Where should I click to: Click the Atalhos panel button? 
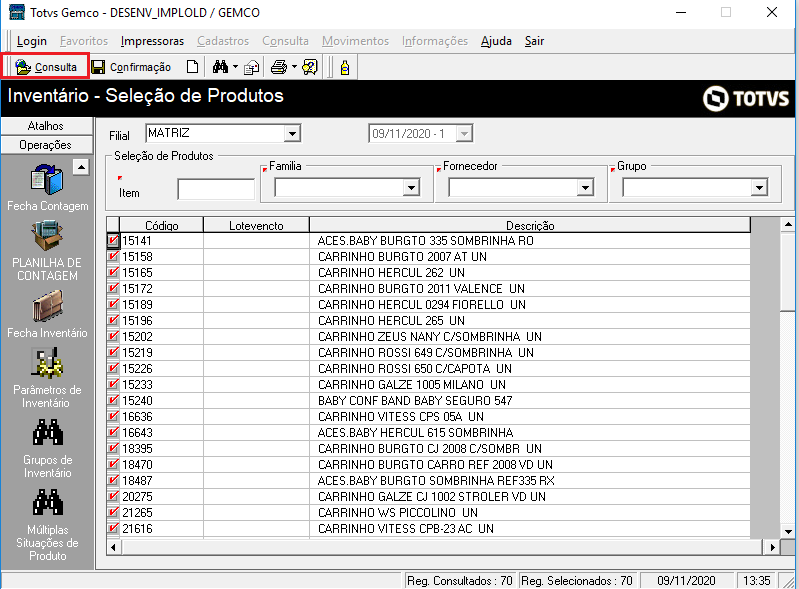[47, 126]
